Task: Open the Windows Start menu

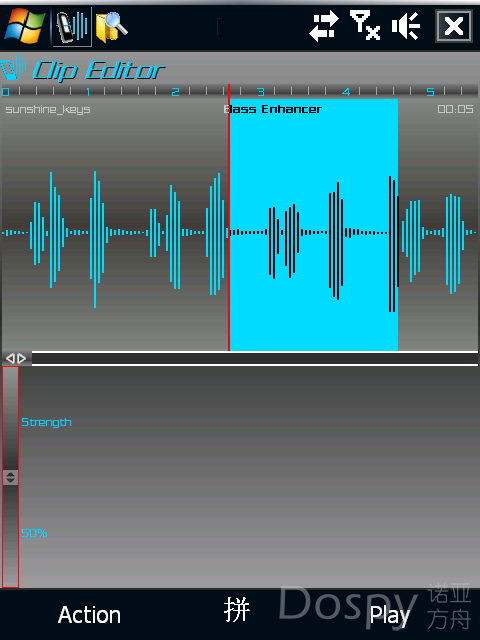Action: click(25, 26)
